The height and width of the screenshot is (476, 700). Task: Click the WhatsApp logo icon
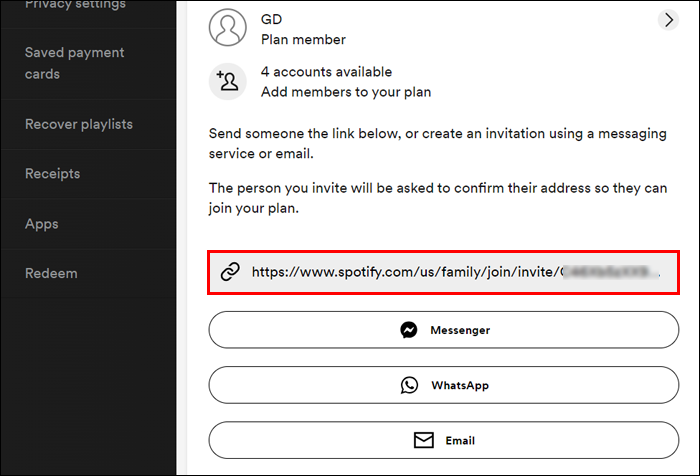point(408,385)
